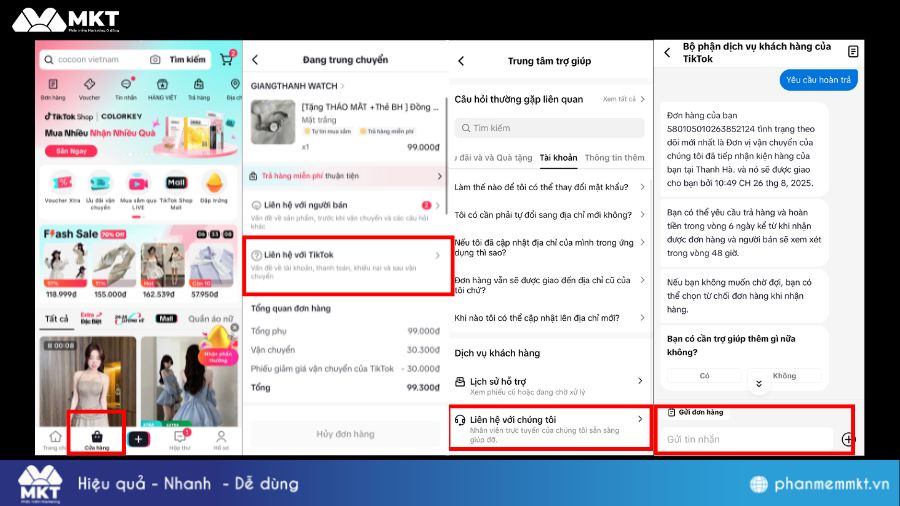Open the live video card showing 00:08
Screen dimensions: 900x506
pos(87,382)
